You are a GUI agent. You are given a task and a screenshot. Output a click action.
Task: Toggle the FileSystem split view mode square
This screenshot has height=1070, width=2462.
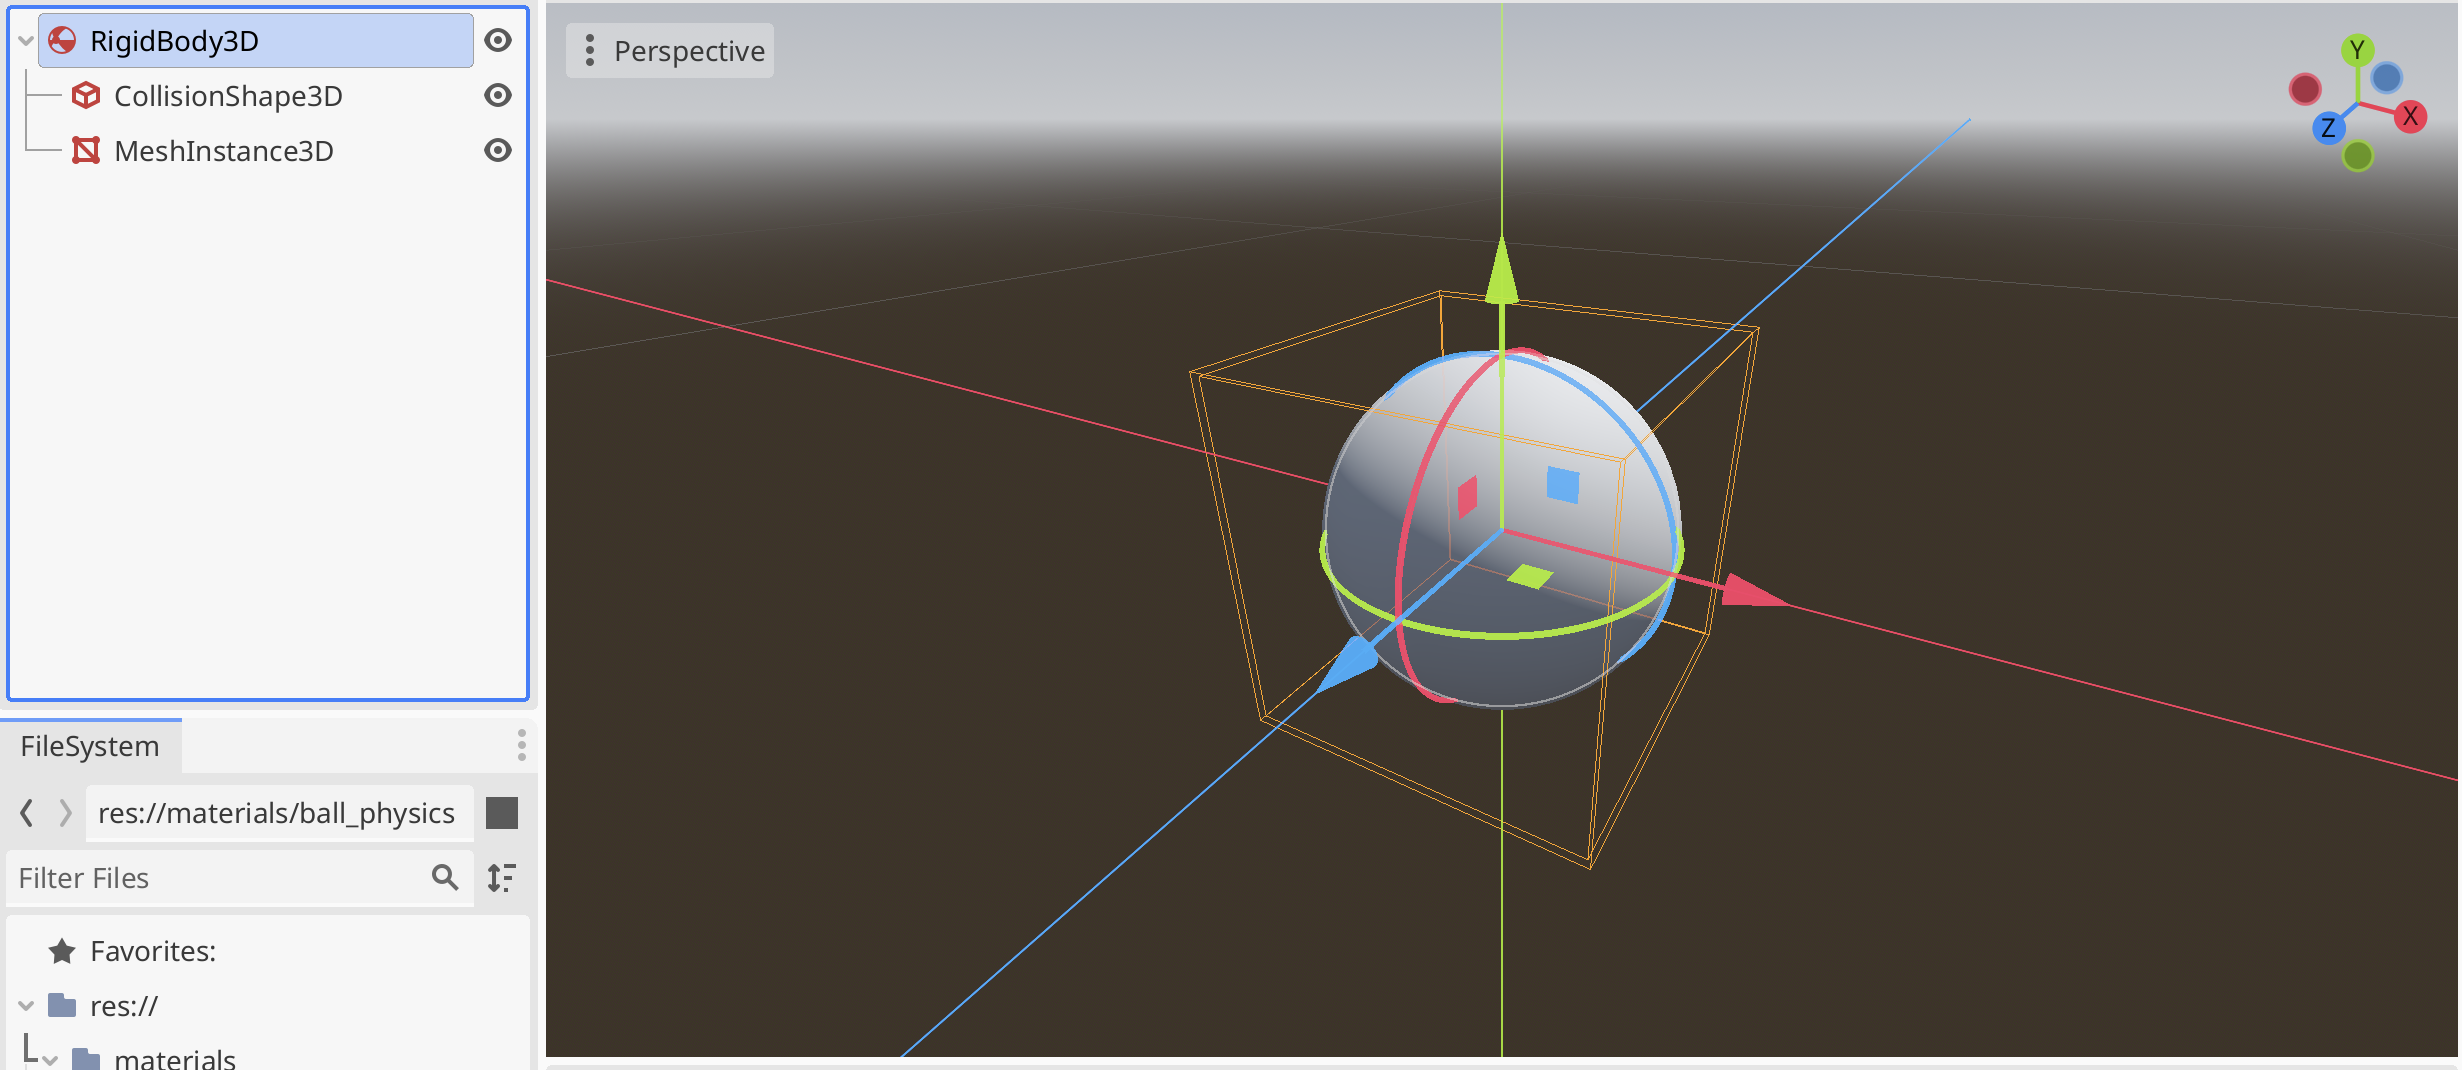click(x=502, y=813)
